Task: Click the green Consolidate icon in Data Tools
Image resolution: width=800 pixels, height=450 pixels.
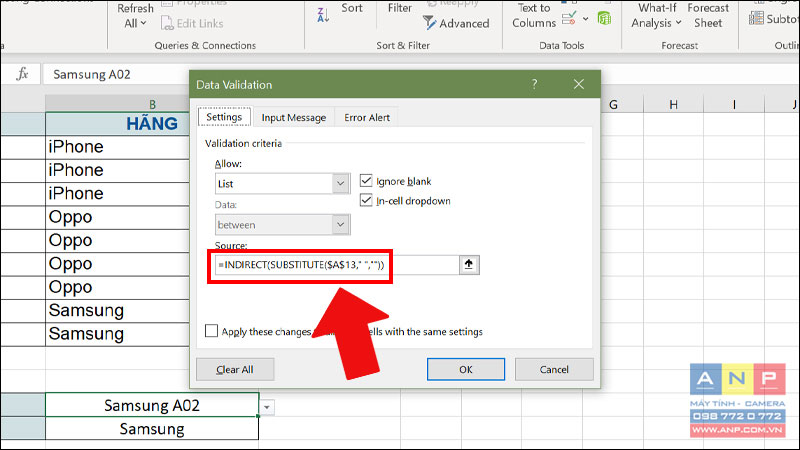Action: [604, 19]
